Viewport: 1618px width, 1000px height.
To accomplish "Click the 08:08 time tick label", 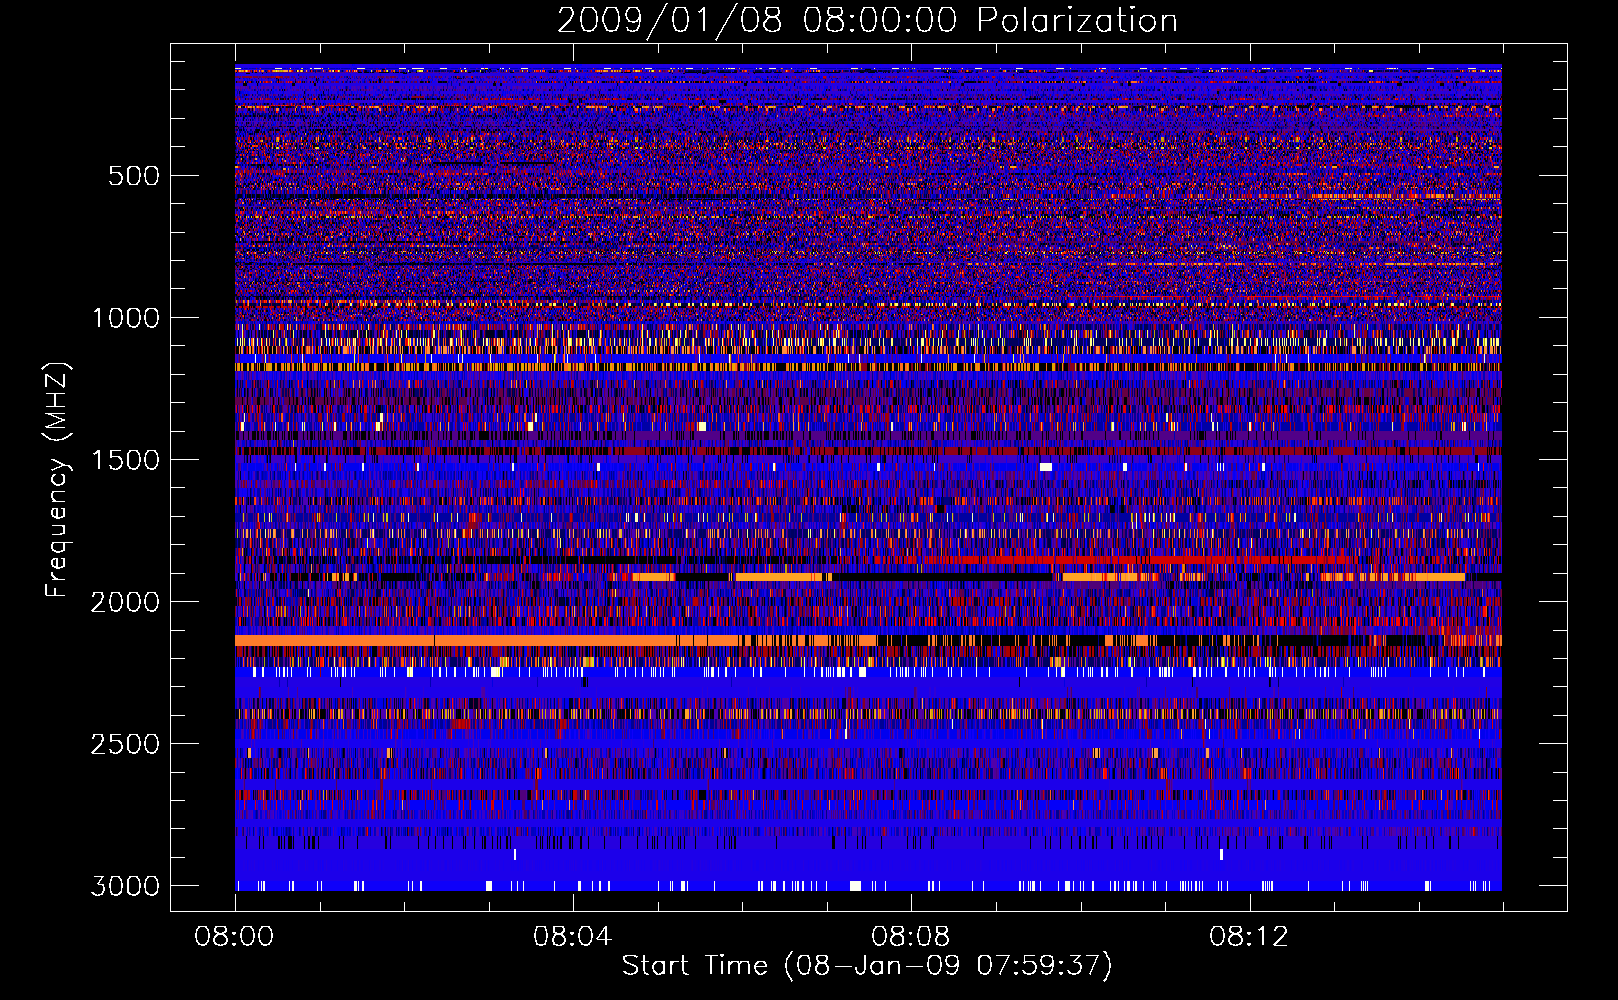I will point(910,937).
